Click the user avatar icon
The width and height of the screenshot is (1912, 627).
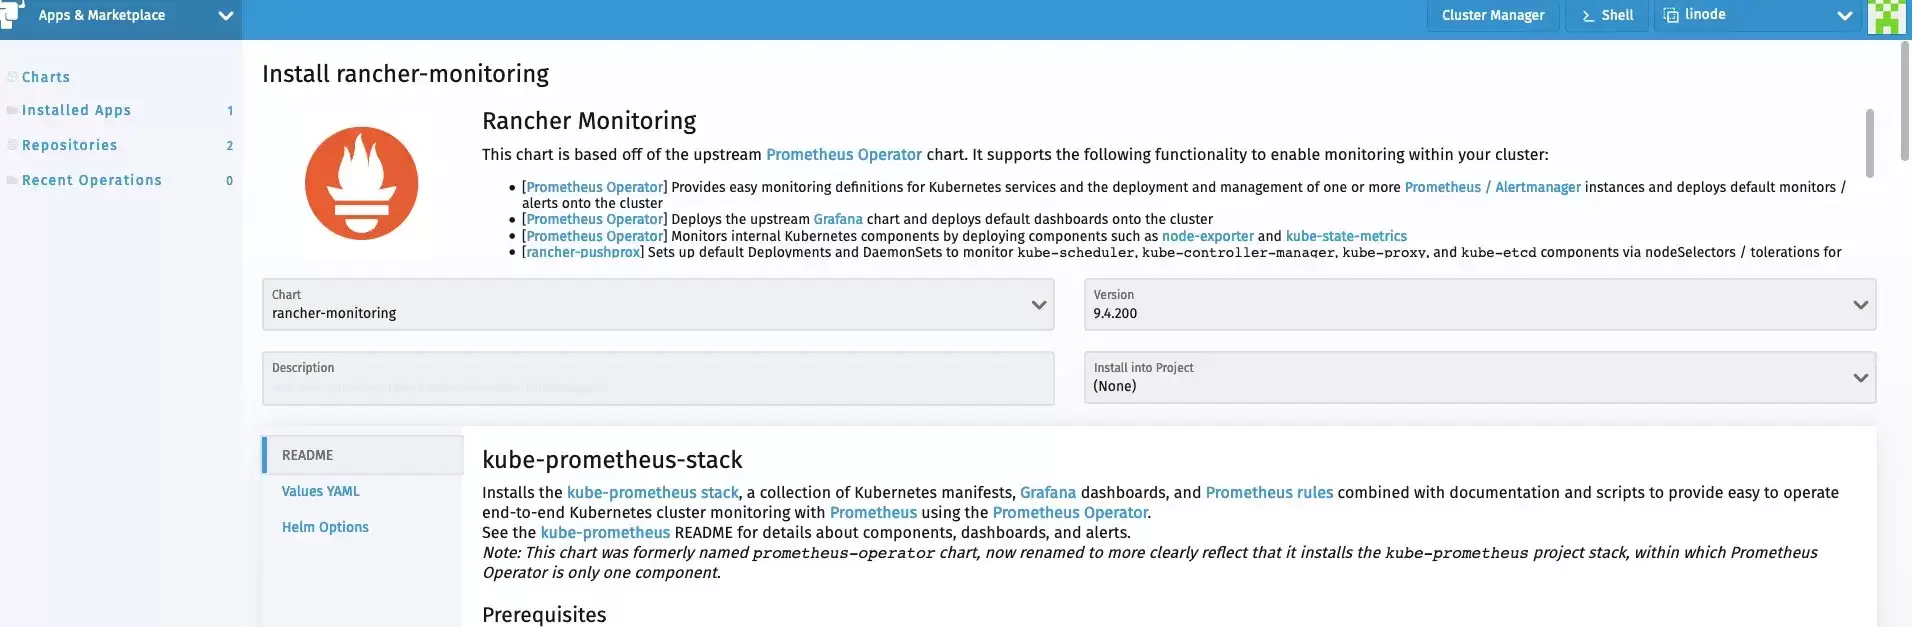pyautogui.click(x=1885, y=16)
